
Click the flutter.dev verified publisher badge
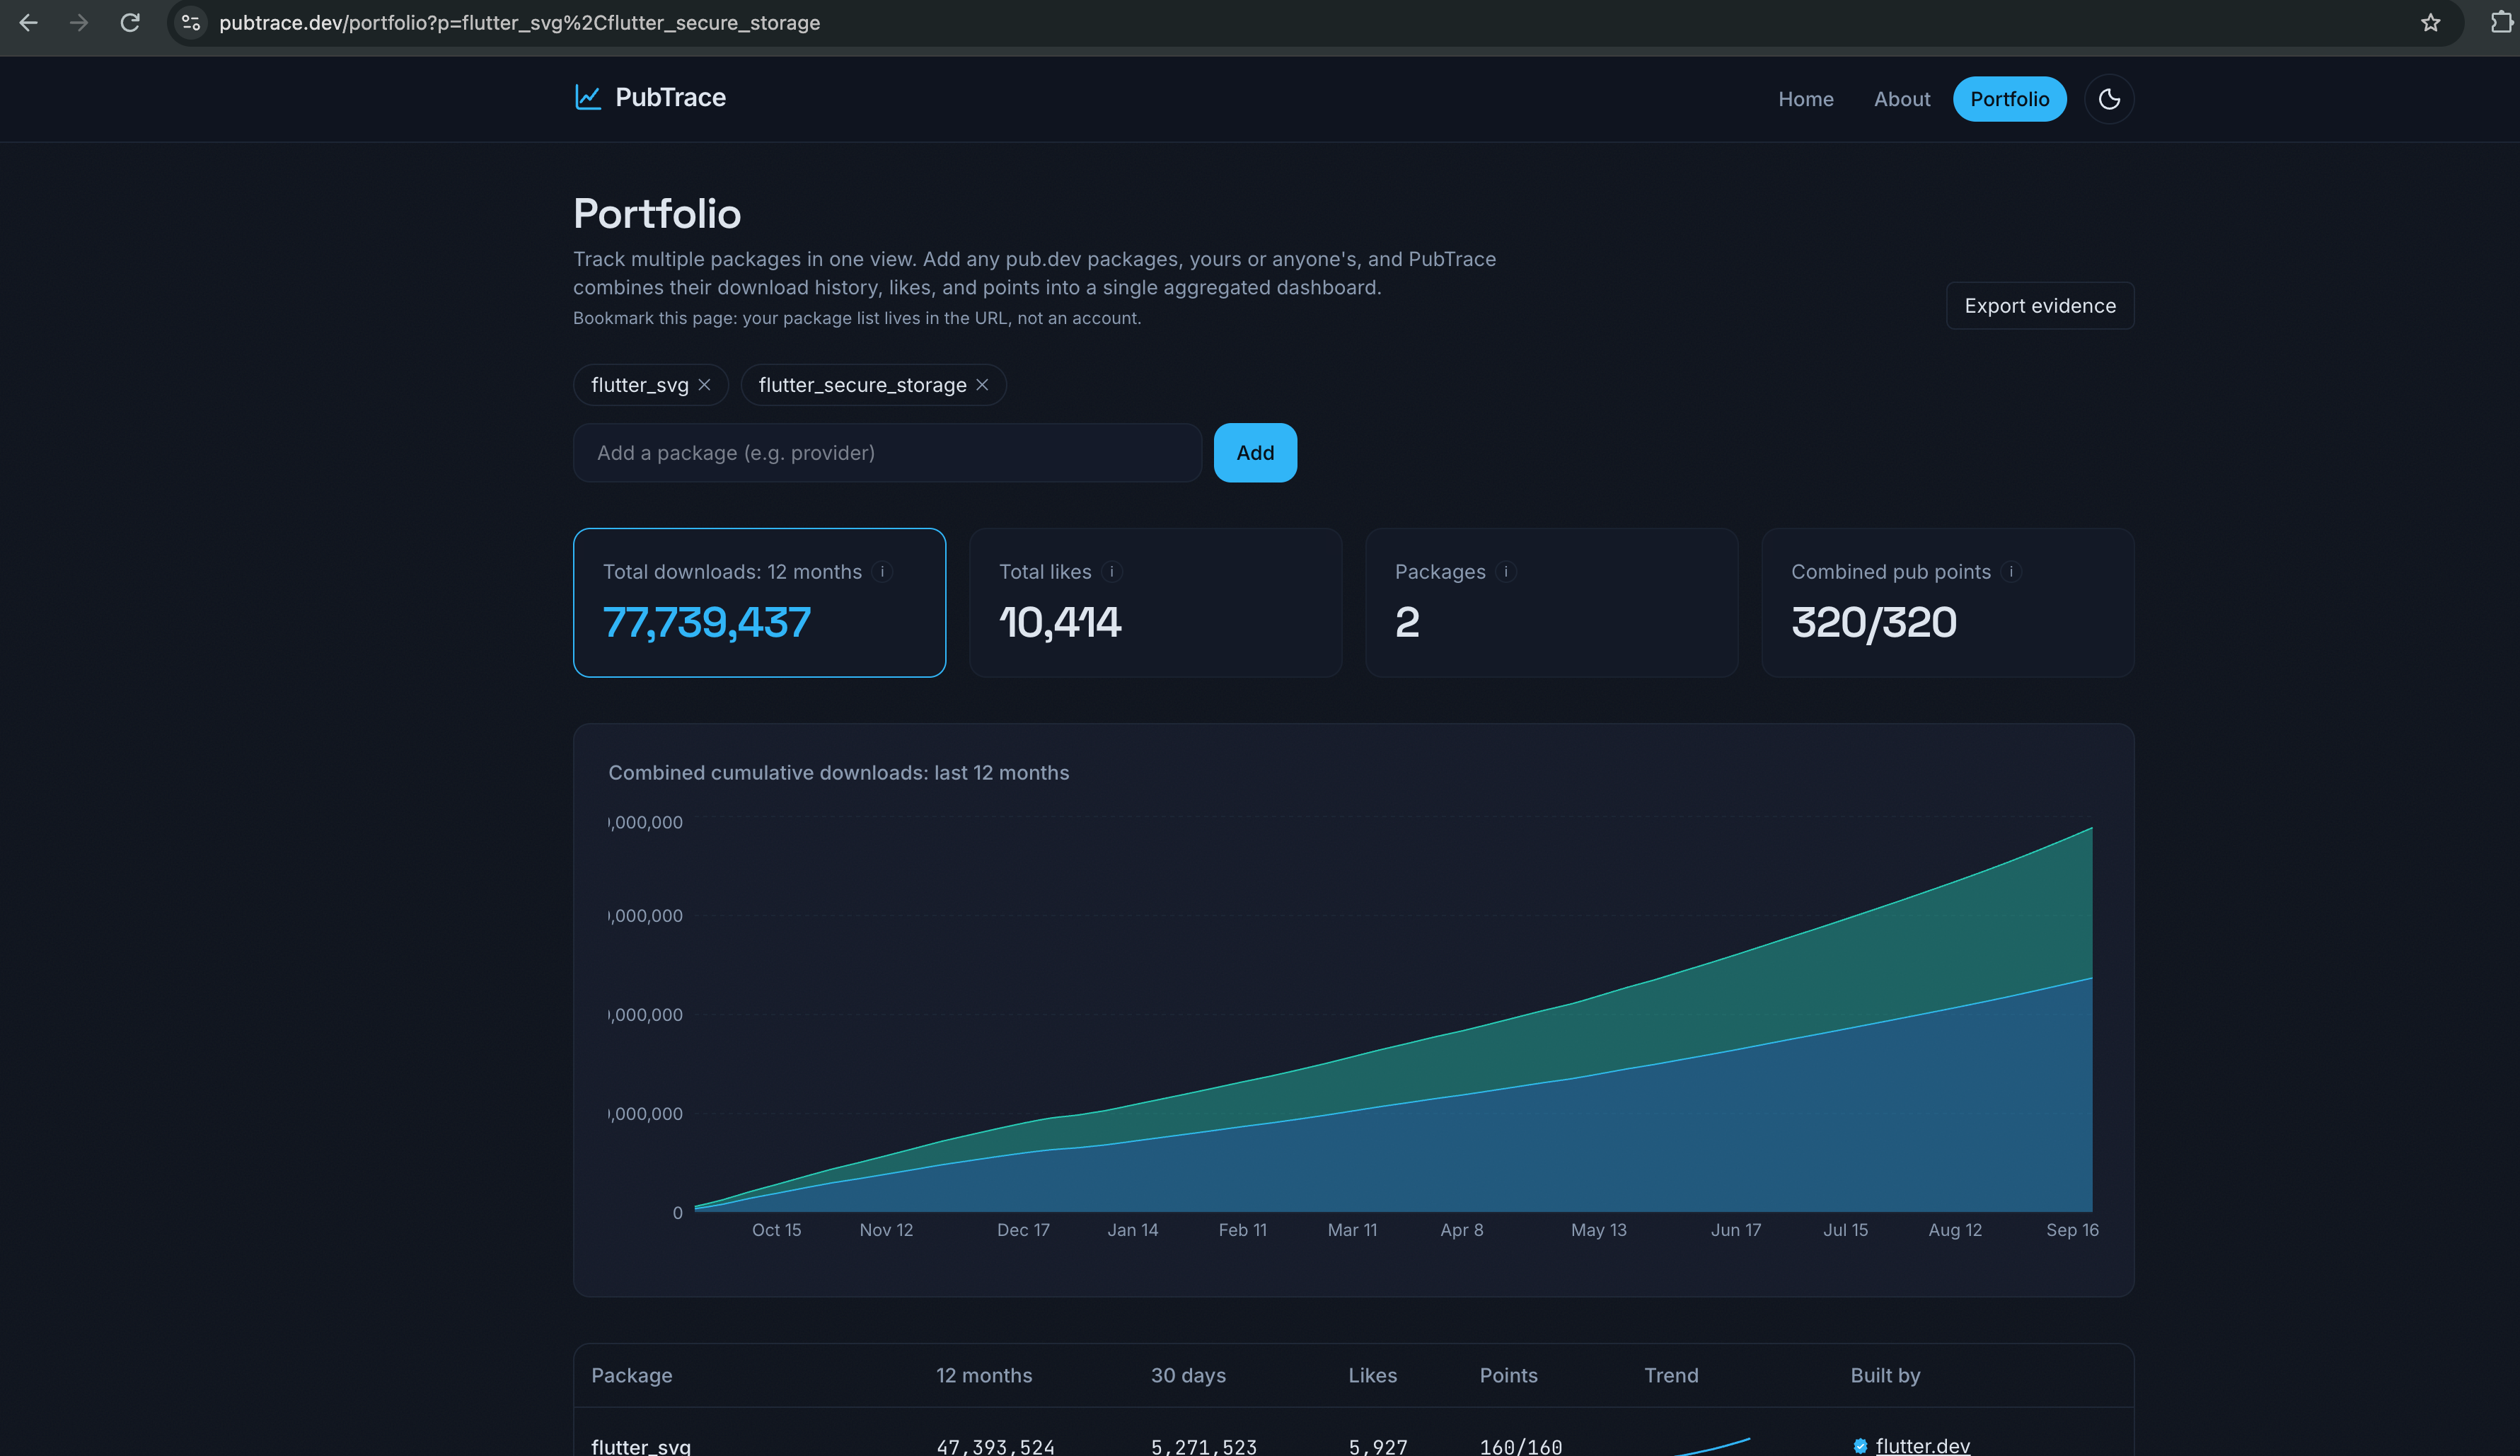pos(1860,1446)
